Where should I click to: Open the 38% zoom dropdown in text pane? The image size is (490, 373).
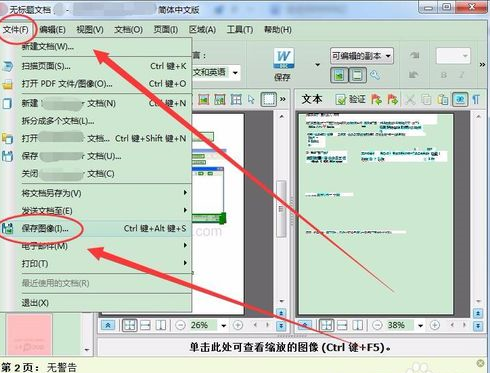pyautogui.click(x=421, y=325)
